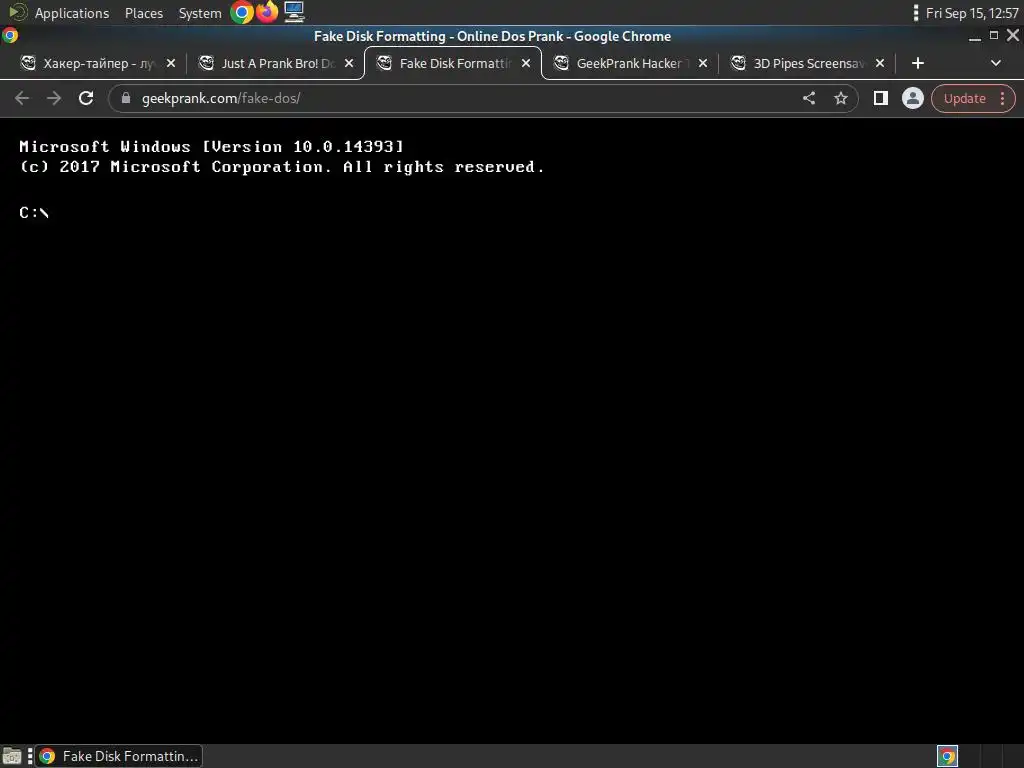Close the Chrome window
This screenshot has height=768, width=1024.
point(1013,35)
